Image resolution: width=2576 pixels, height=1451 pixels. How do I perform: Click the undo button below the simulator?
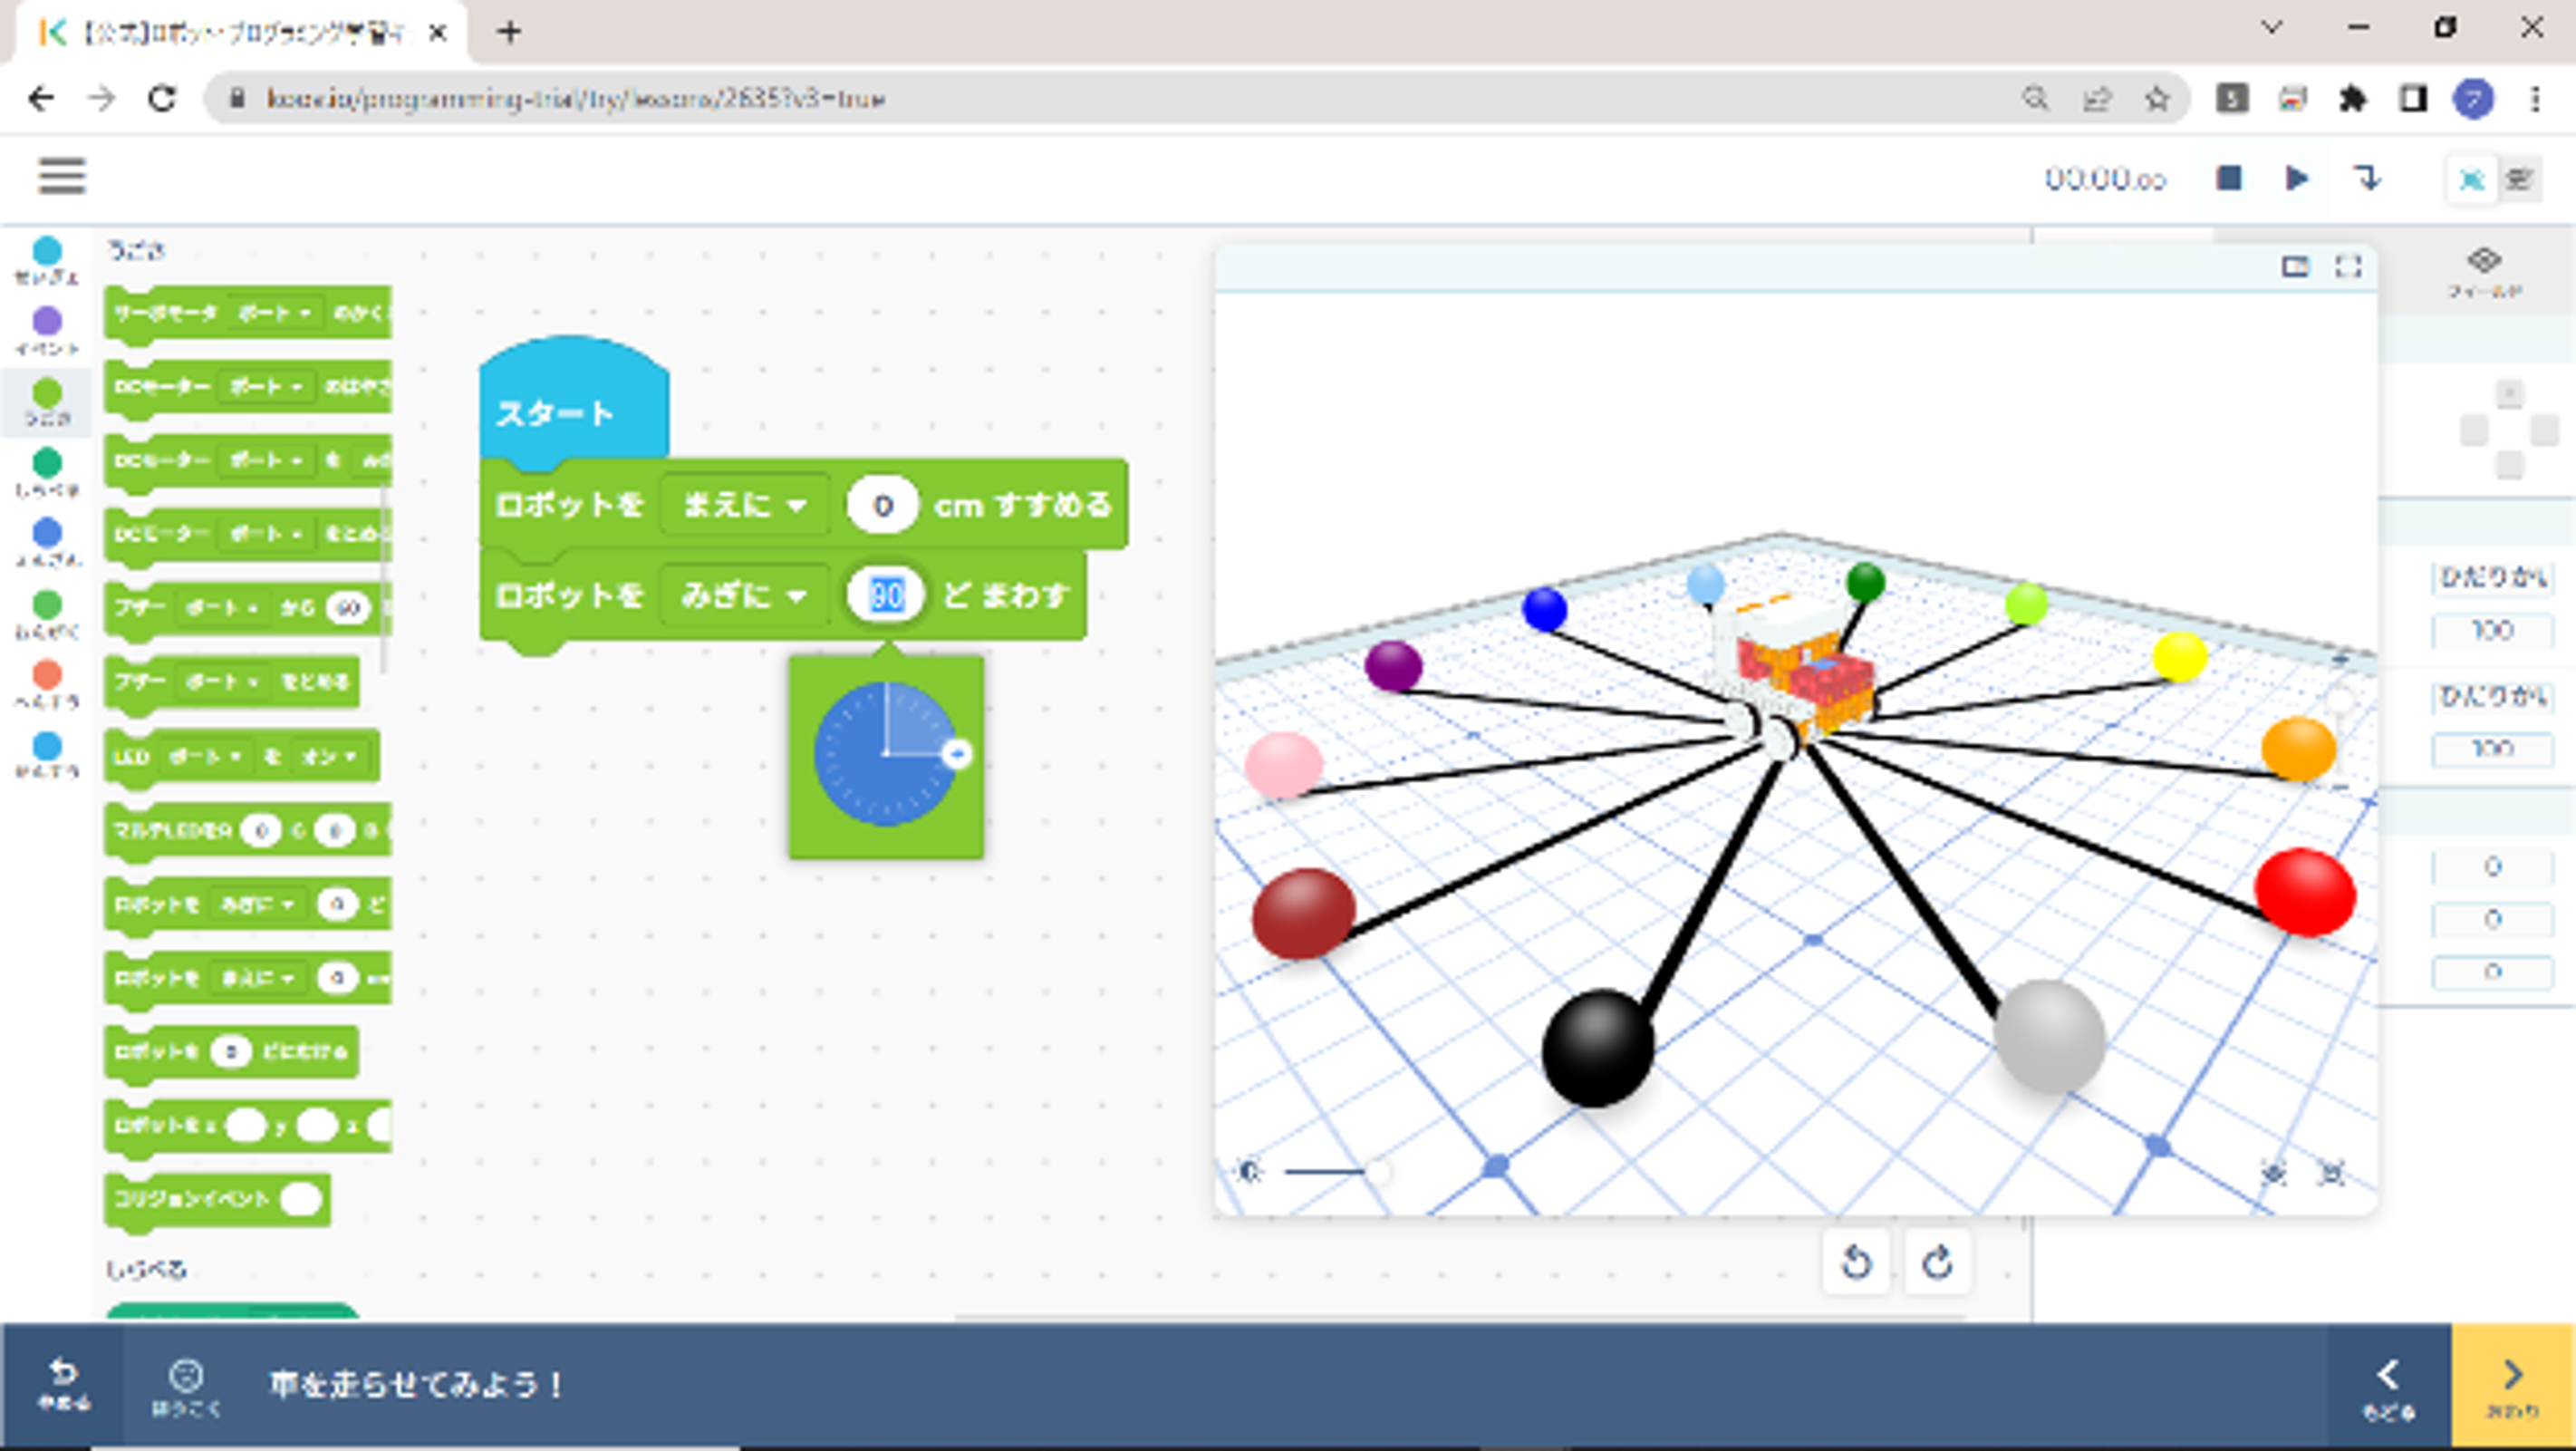(1856, 1262)
